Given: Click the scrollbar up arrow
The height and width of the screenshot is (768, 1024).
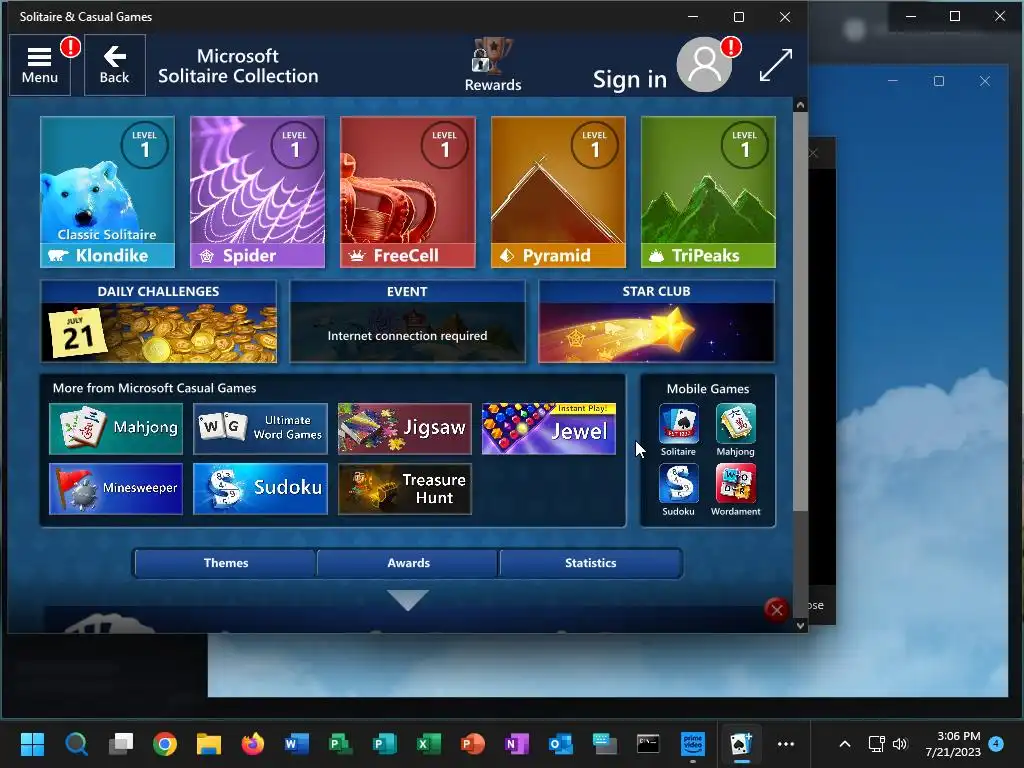Looking at the screenshot, I should coord(800,104).
